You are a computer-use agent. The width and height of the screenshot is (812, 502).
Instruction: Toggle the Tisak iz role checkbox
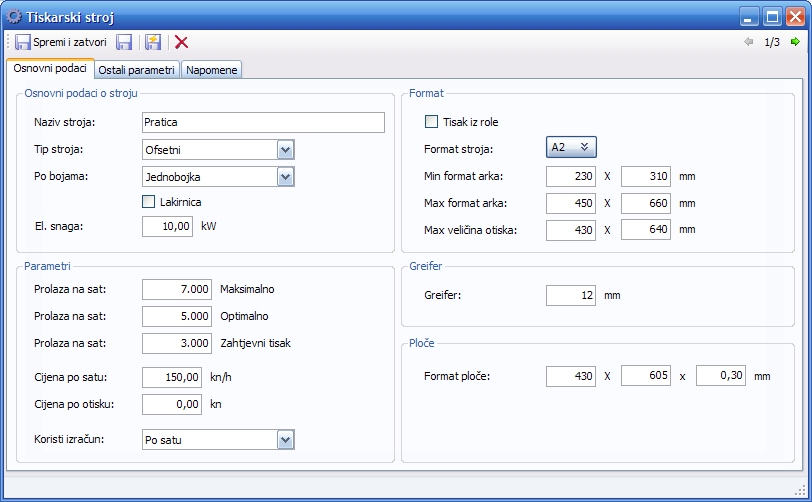click(432, 122)
